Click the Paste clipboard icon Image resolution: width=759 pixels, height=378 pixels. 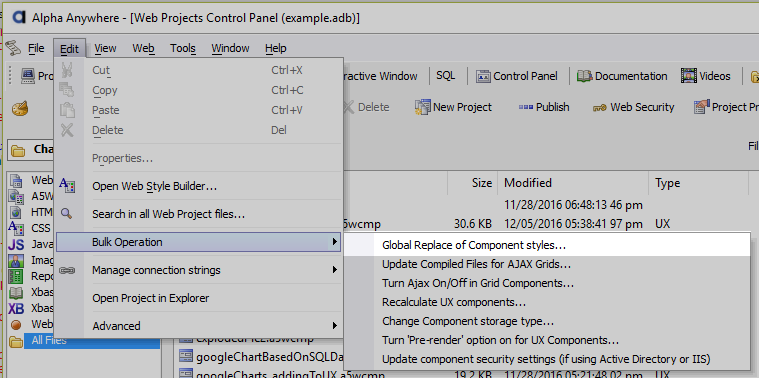(67, 110)
